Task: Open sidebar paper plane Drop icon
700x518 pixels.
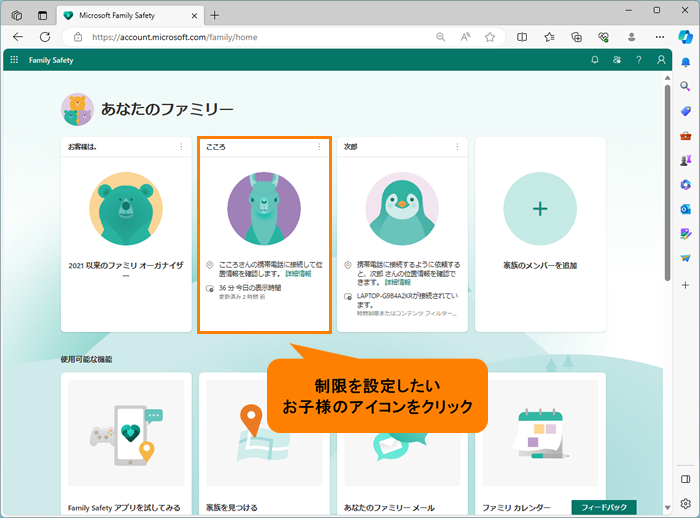Action: tap(685, 258)
